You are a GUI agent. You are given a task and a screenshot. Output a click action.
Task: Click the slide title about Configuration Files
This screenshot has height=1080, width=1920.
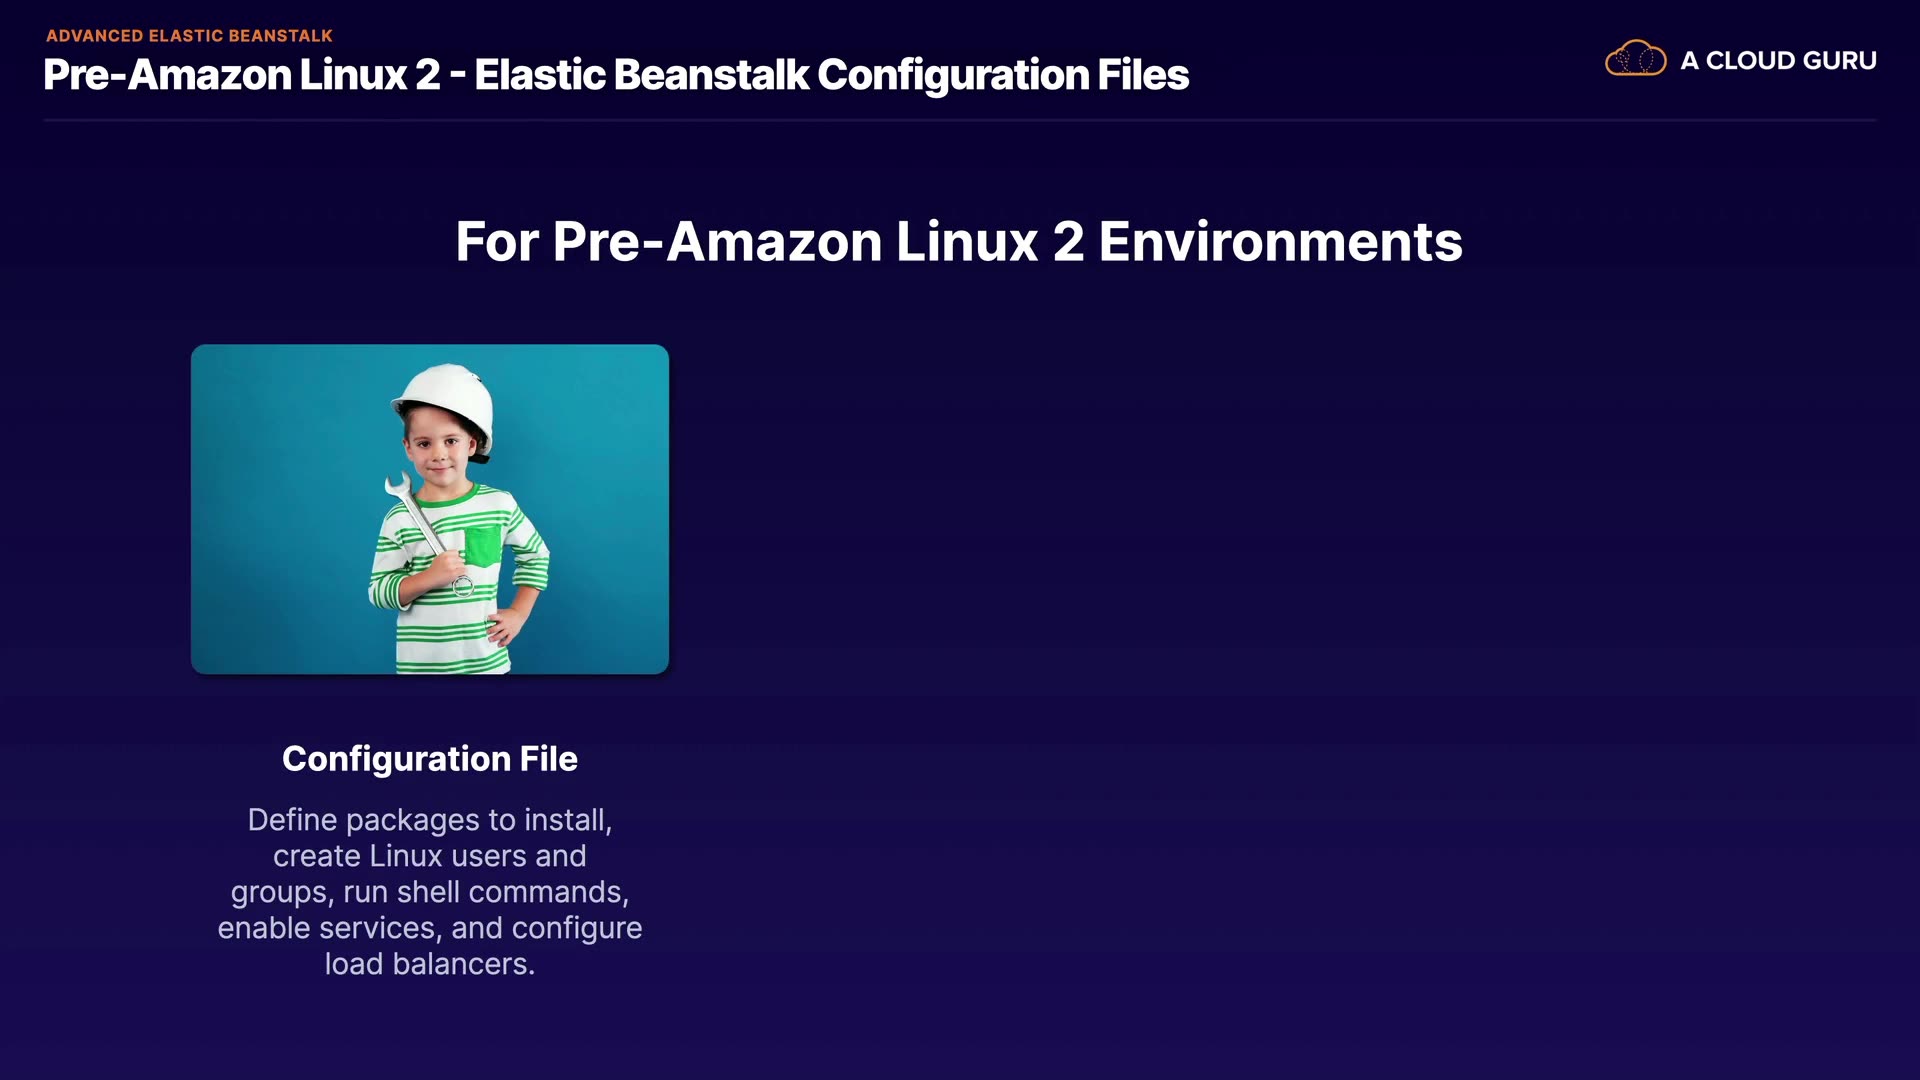pyautogui.click(x=616, y=75)
